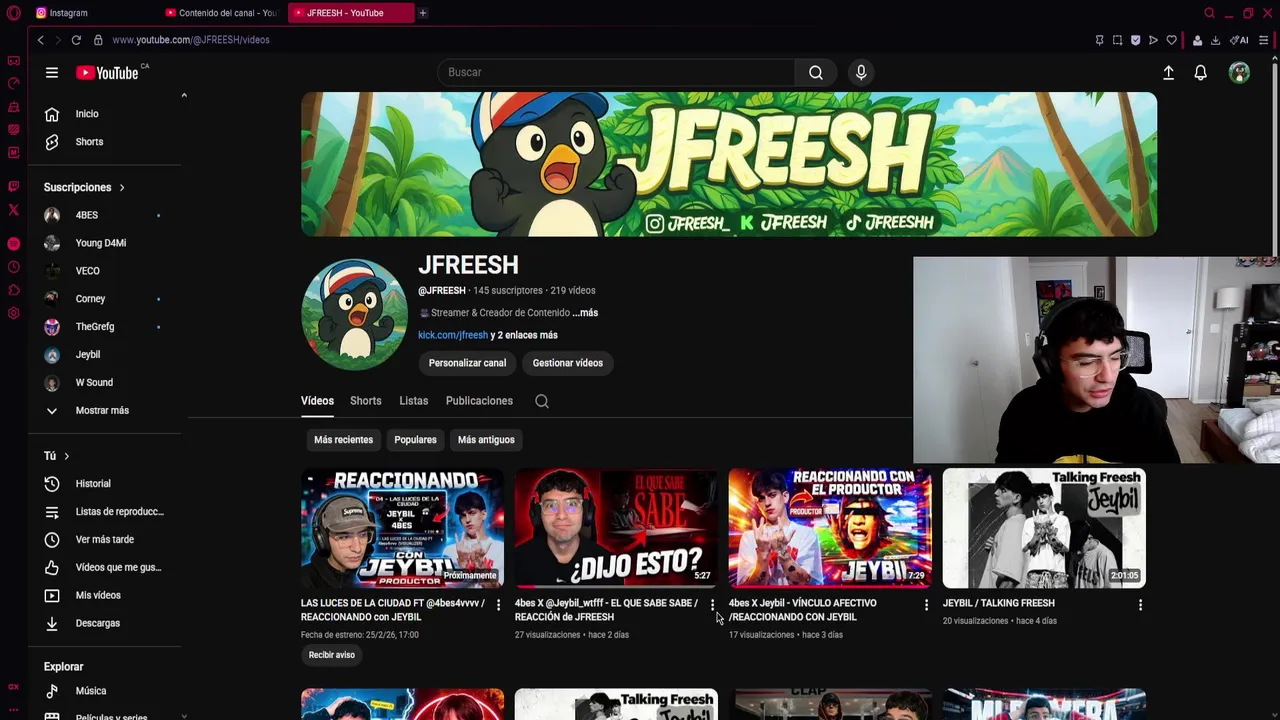Image resolution: width=1280 pixels, height=720 pixels.
Task: Open the notifications bell
Action: click(x=1200, y=72)
